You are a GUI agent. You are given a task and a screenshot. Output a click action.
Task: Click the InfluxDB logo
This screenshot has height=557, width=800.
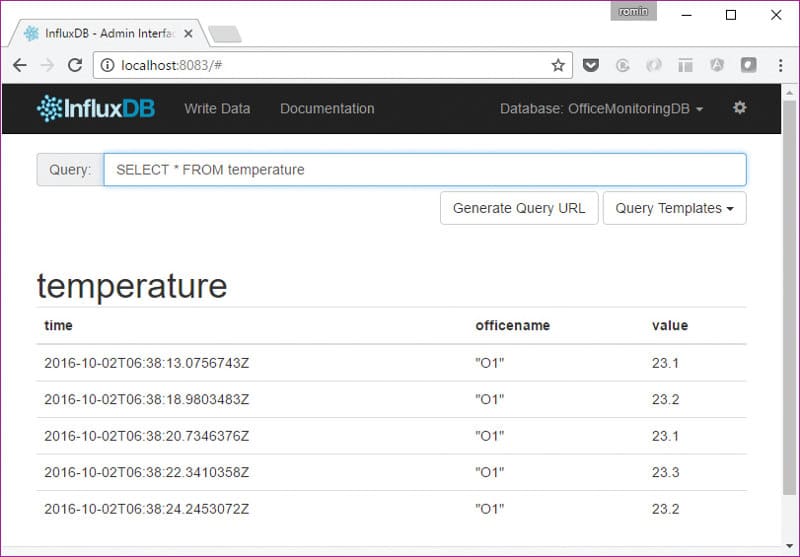pyautogui.click(x=96, y=108)
